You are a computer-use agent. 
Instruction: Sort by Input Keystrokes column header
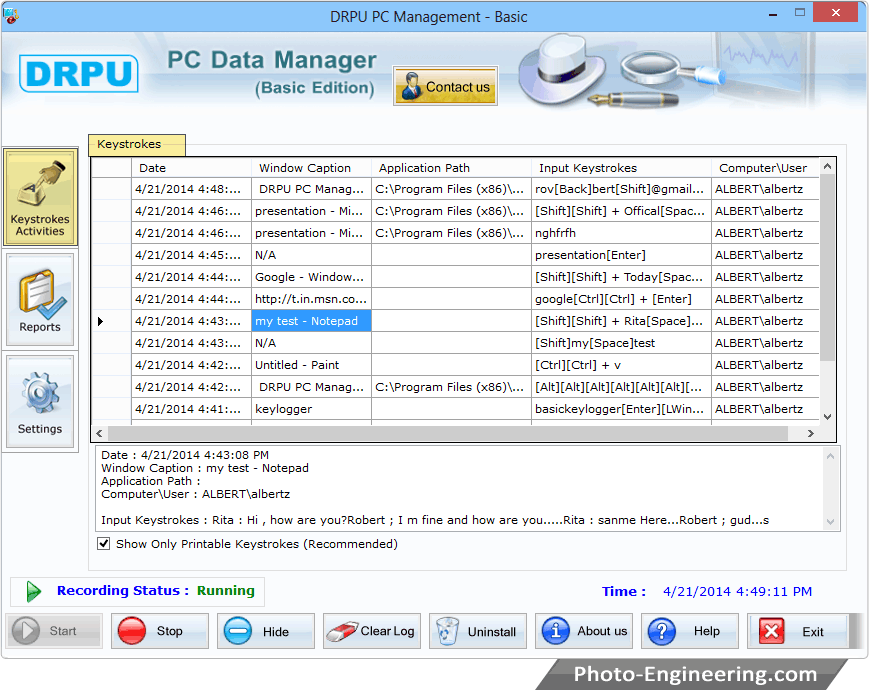coord(621,168)
